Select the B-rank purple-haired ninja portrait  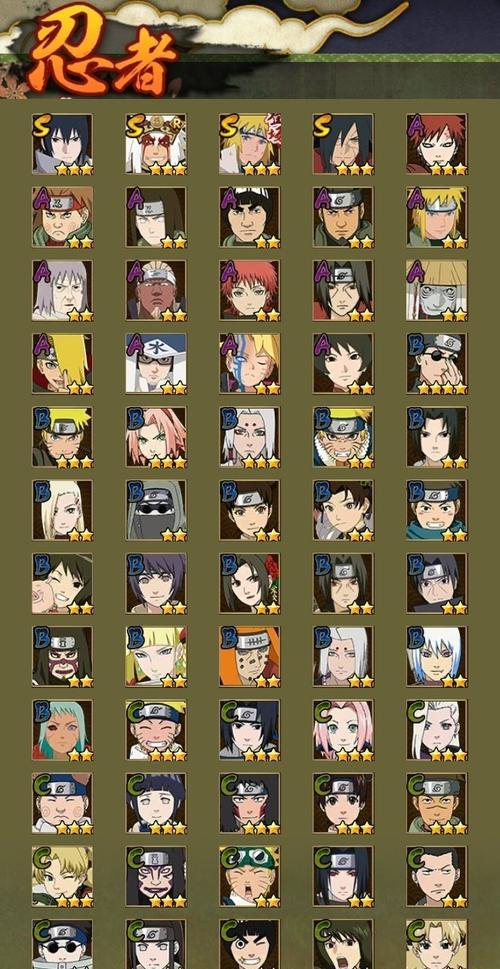point(156,583)
